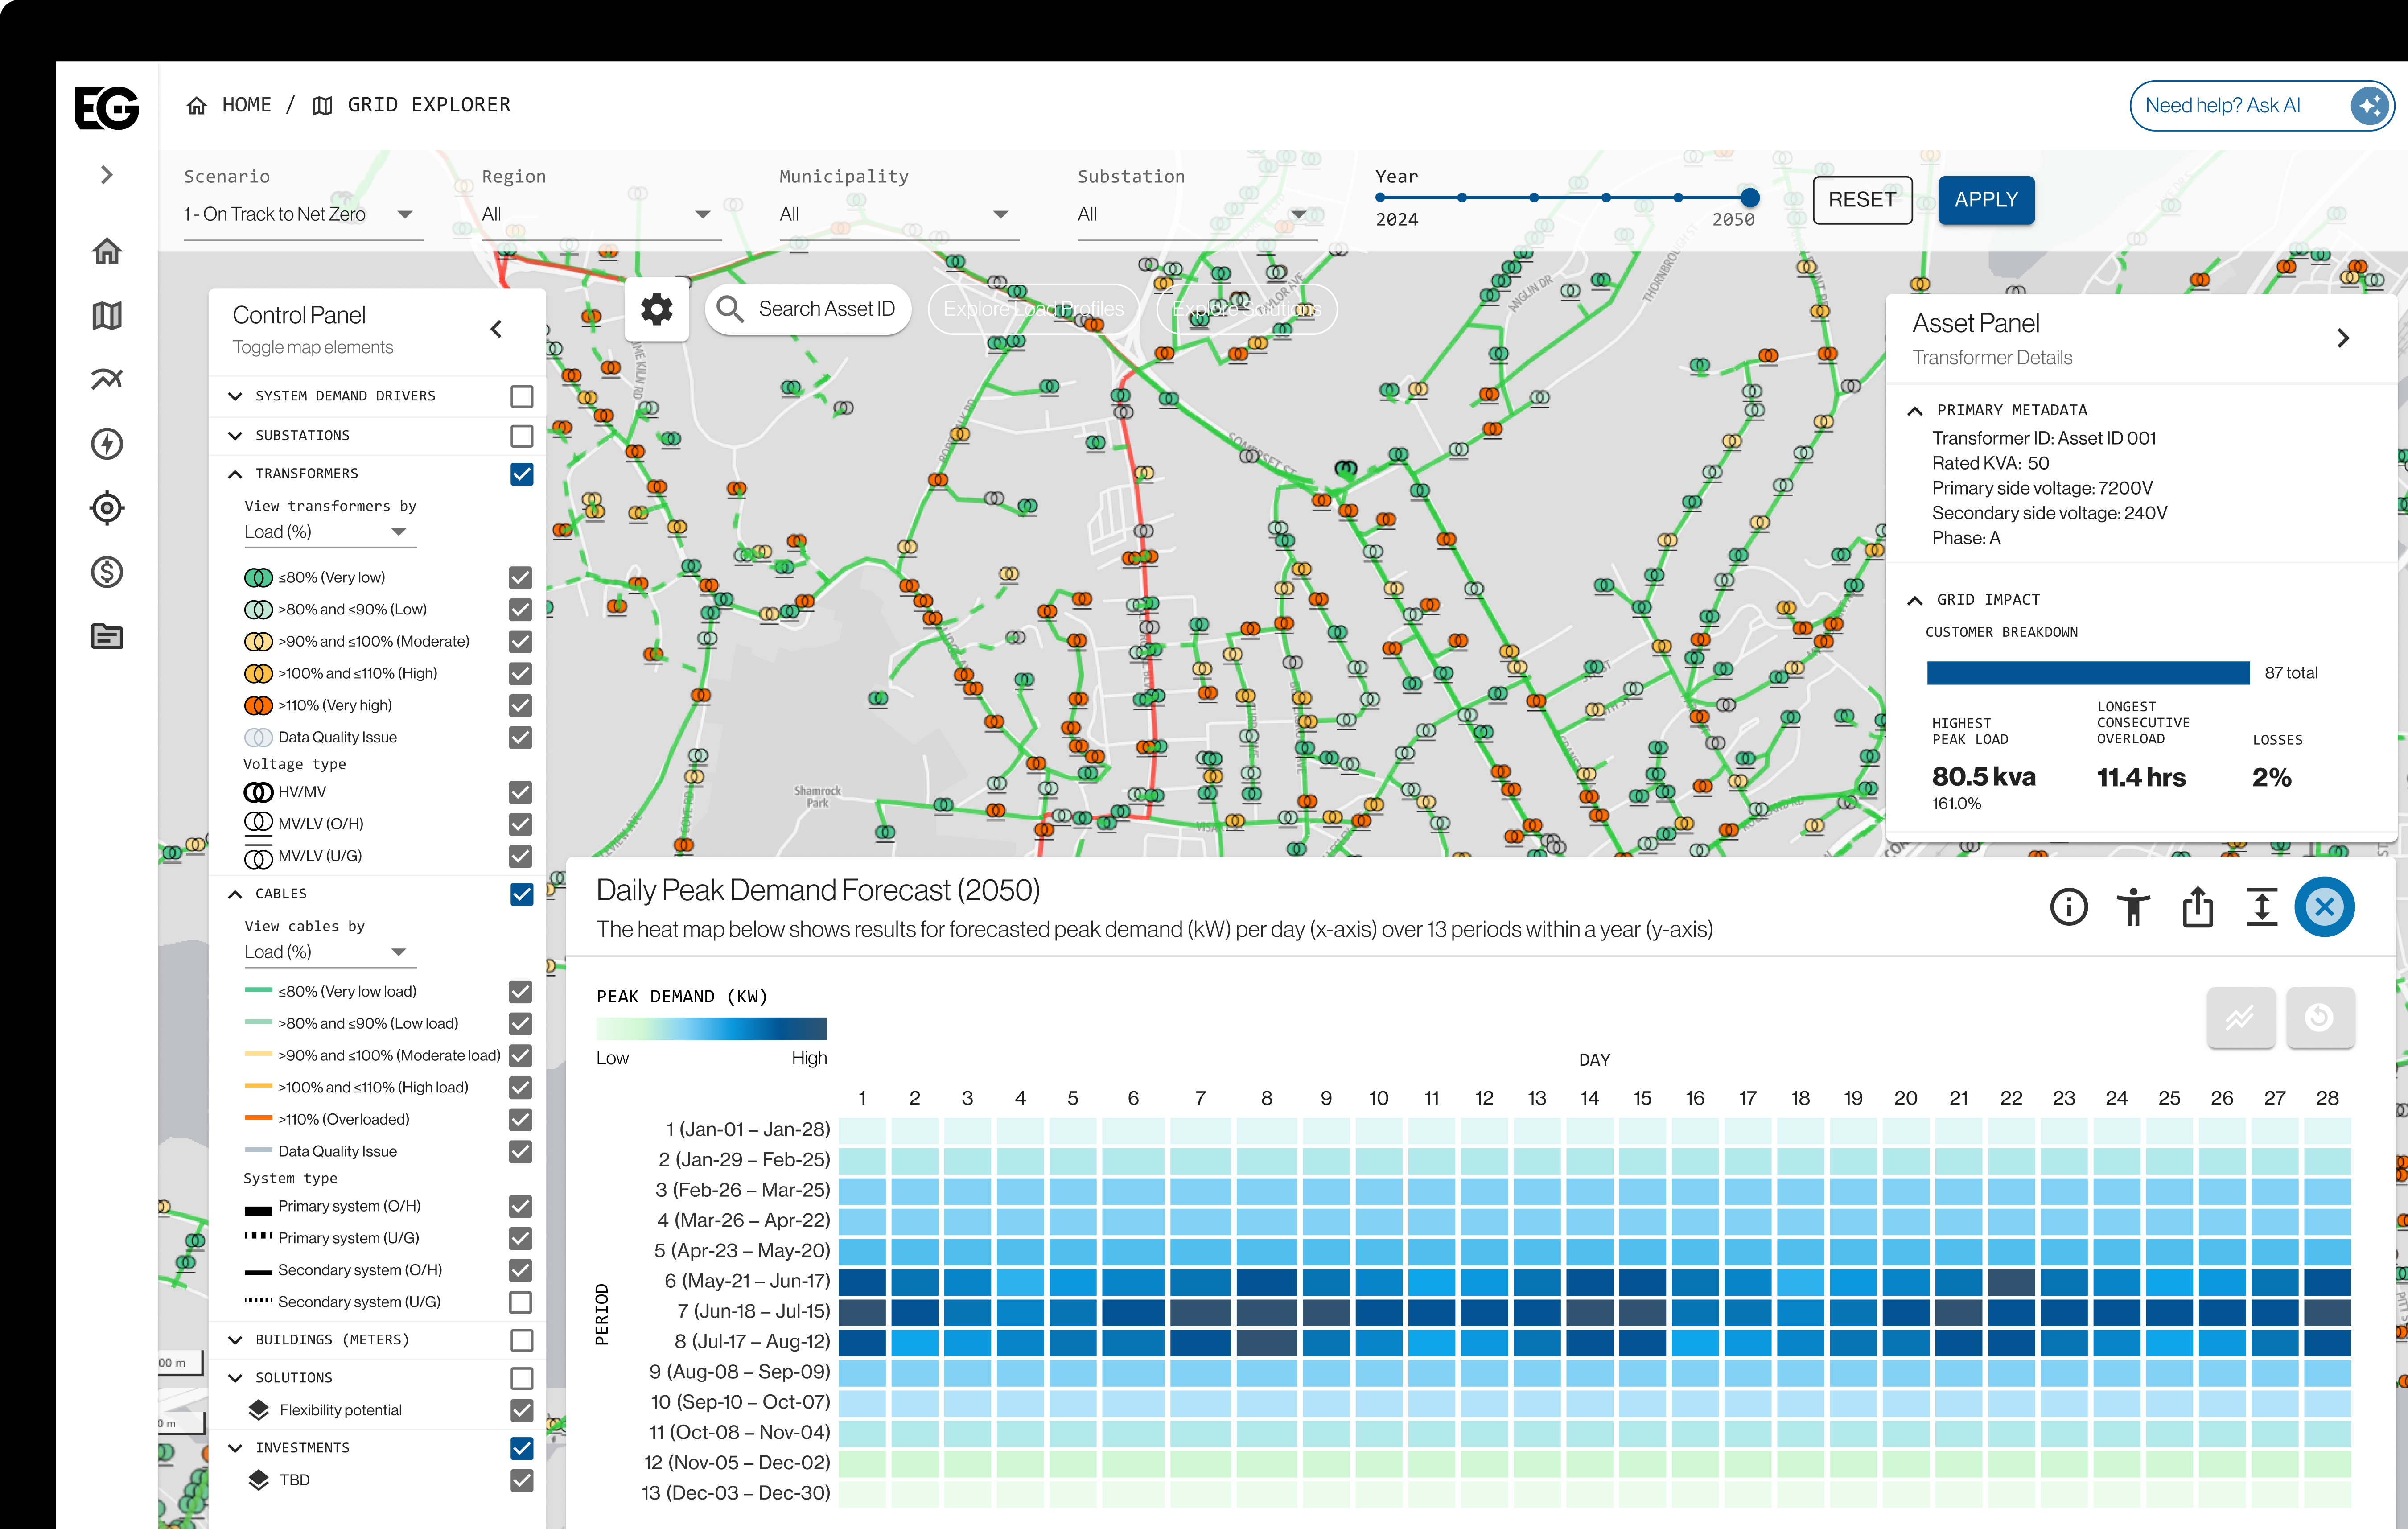Open the lightning bolt sidebar icon

click(x=107, y=444)
